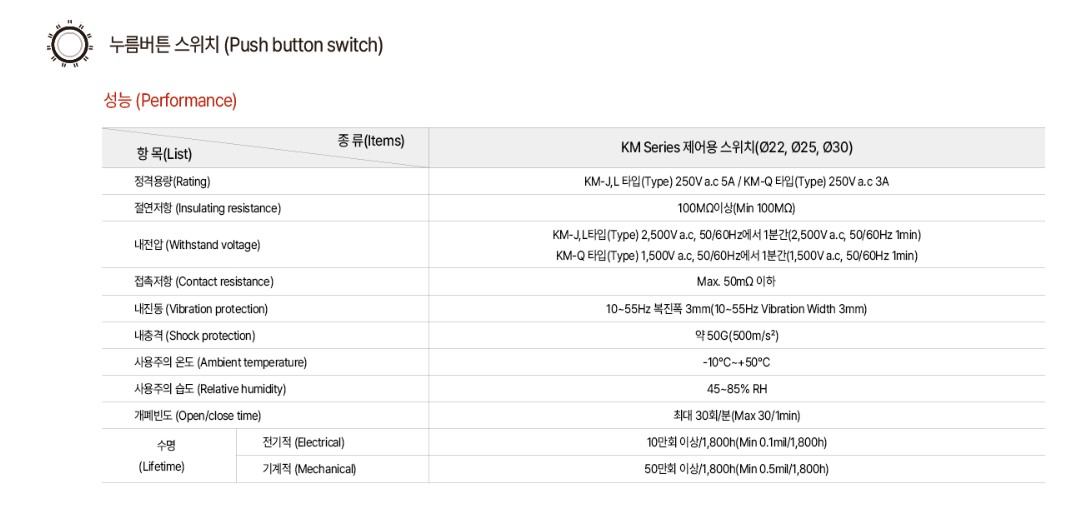Select the 전기적 (Electrical) lifetime label
This screenshot has height=517, width=1066.
coord(303,442)
